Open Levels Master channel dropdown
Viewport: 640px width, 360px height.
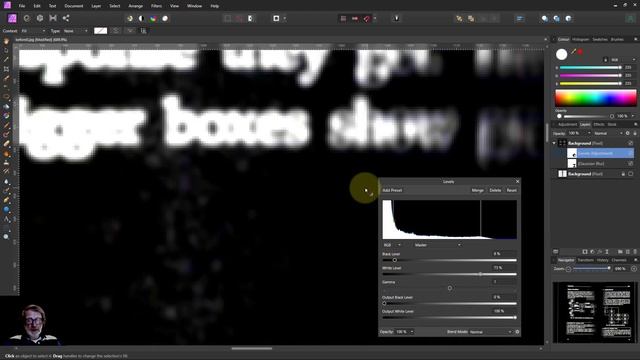point(438,245)
